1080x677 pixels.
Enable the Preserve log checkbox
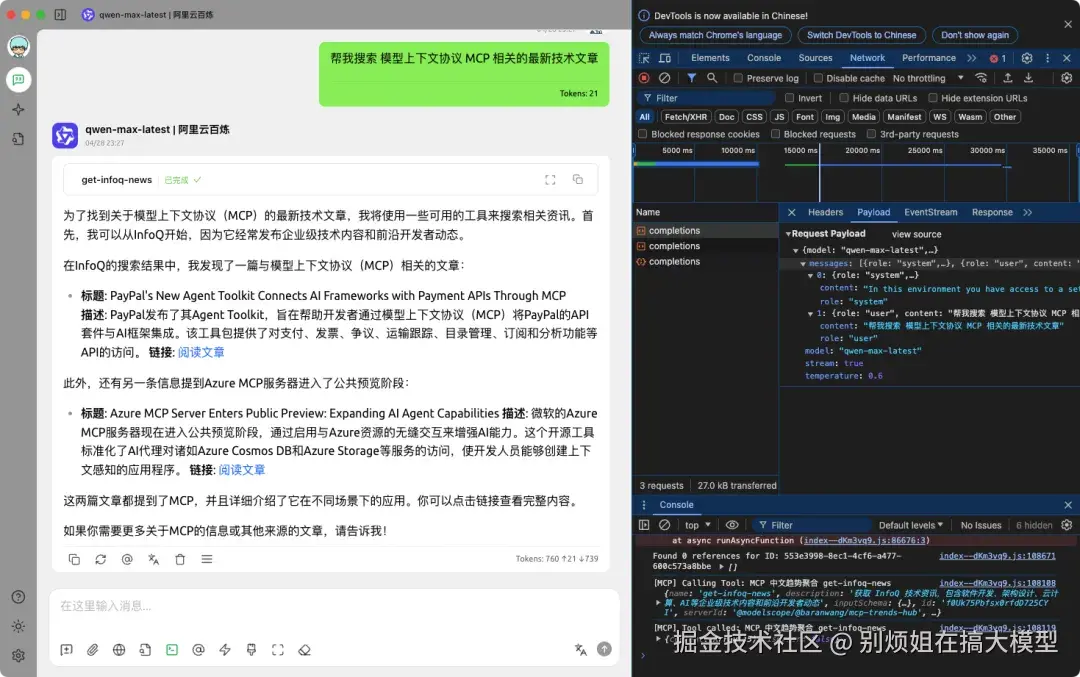pyautogui.click(x=740, y=77)
